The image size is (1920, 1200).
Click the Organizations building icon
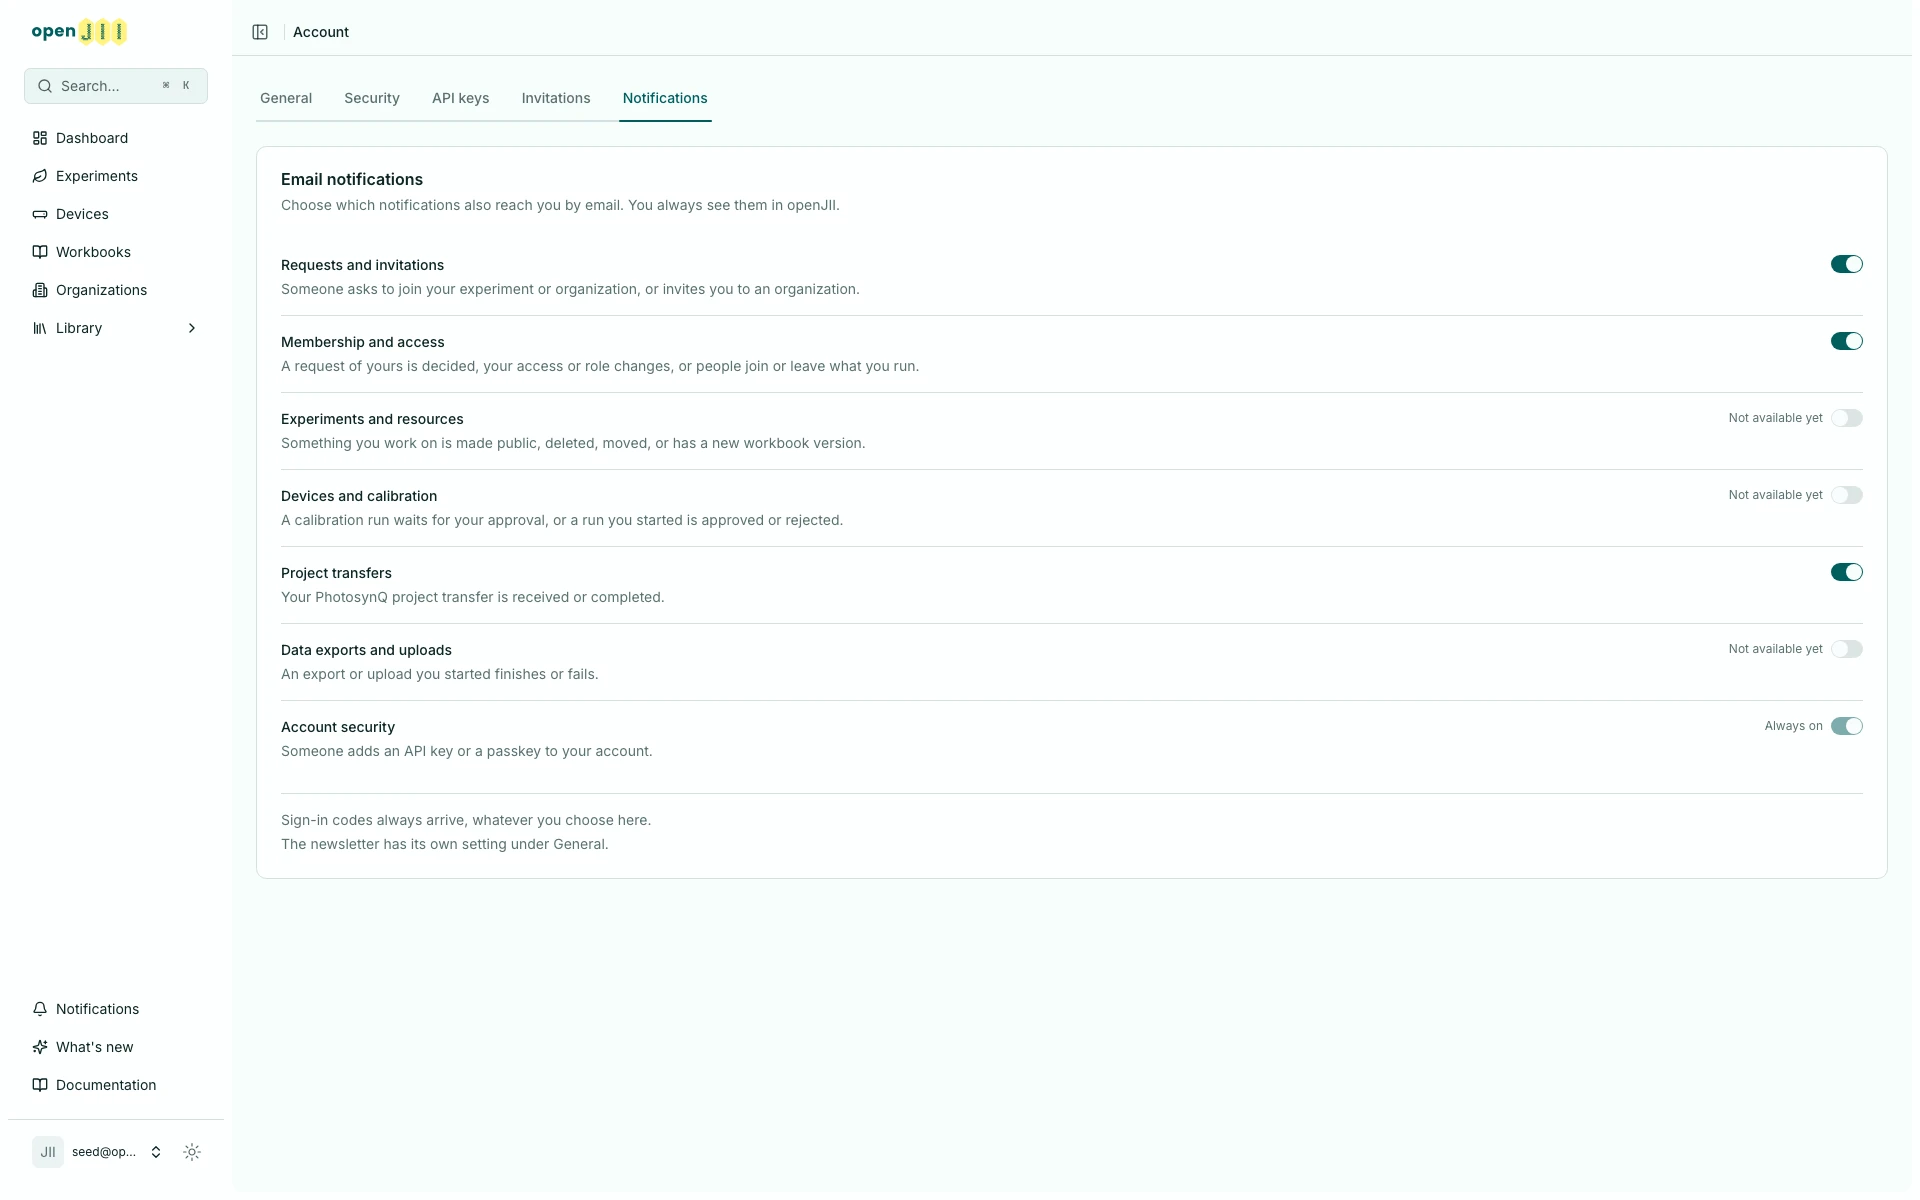(x=40, y=290)
